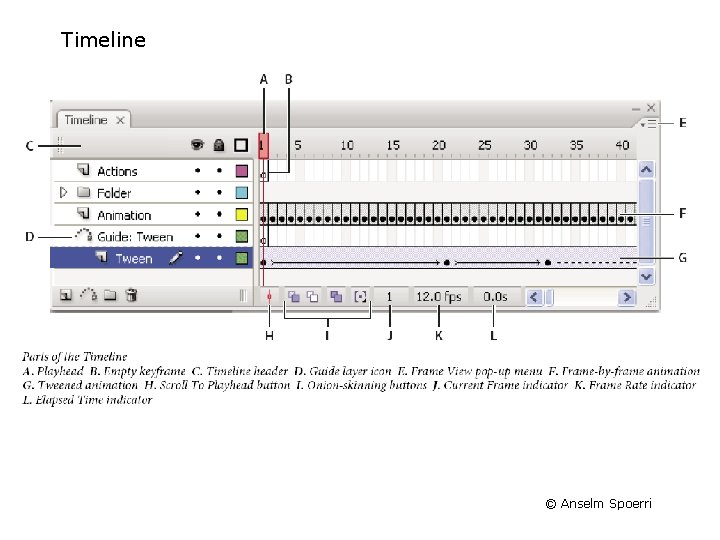Viewport: 720px width, 540px height.
Task: Click frame 35 on the timeline ruler
Action: [576, 146]
